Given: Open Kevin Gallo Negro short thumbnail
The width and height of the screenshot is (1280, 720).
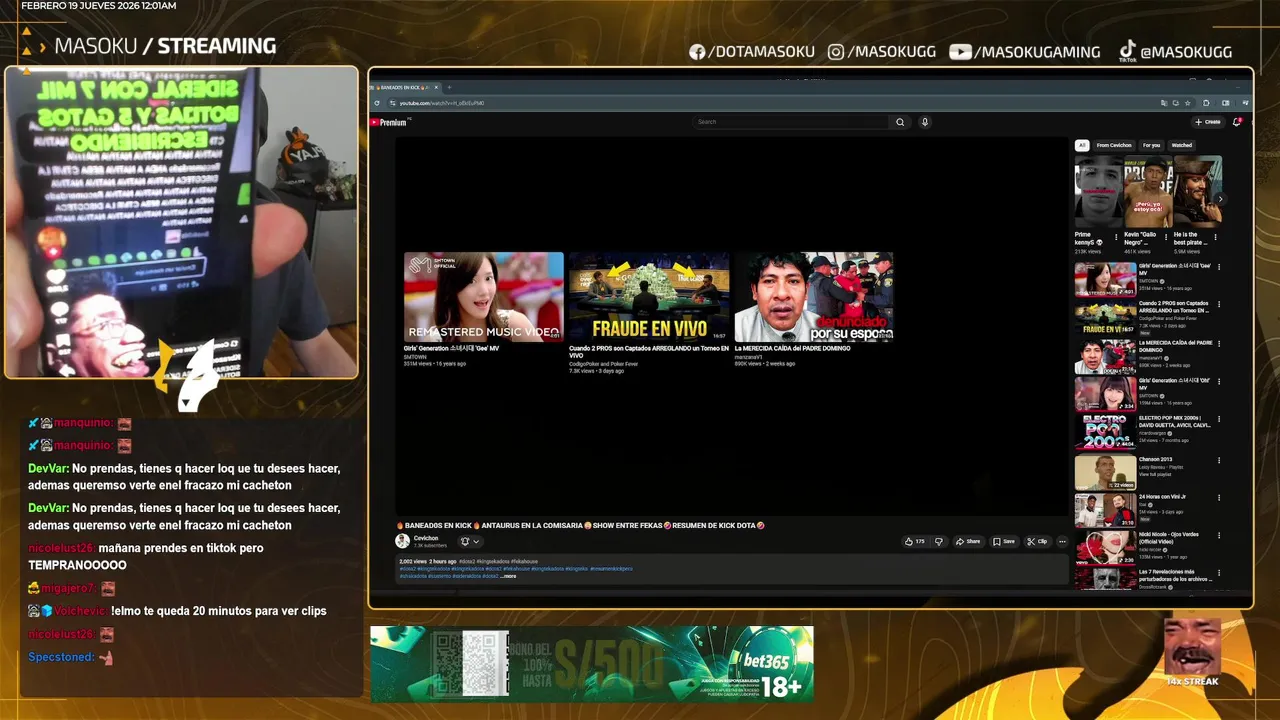Looking at the screenshot, I should 1147,192.
